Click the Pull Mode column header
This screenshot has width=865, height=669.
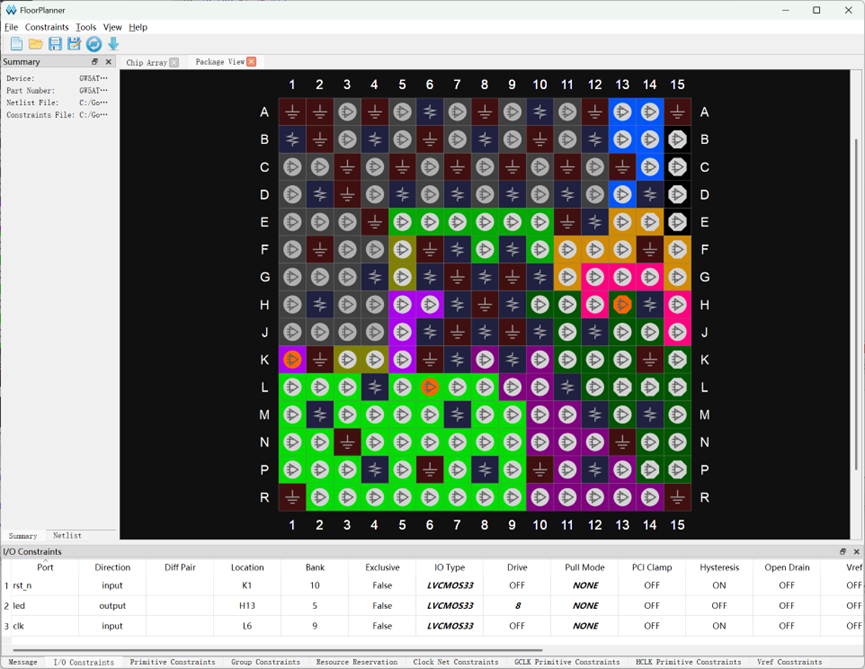coord(585,568)
